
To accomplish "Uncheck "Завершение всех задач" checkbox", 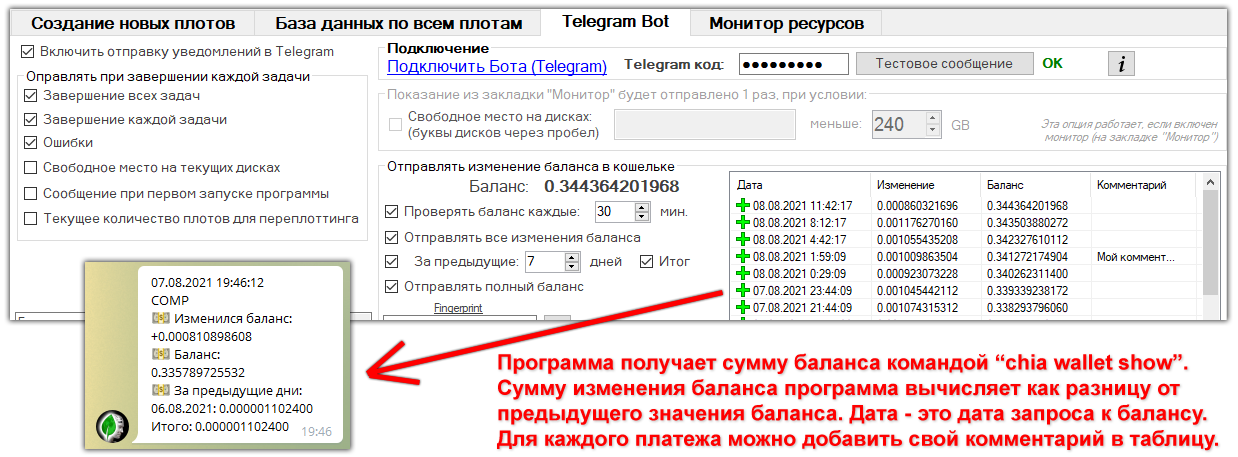I will [32, 96].
